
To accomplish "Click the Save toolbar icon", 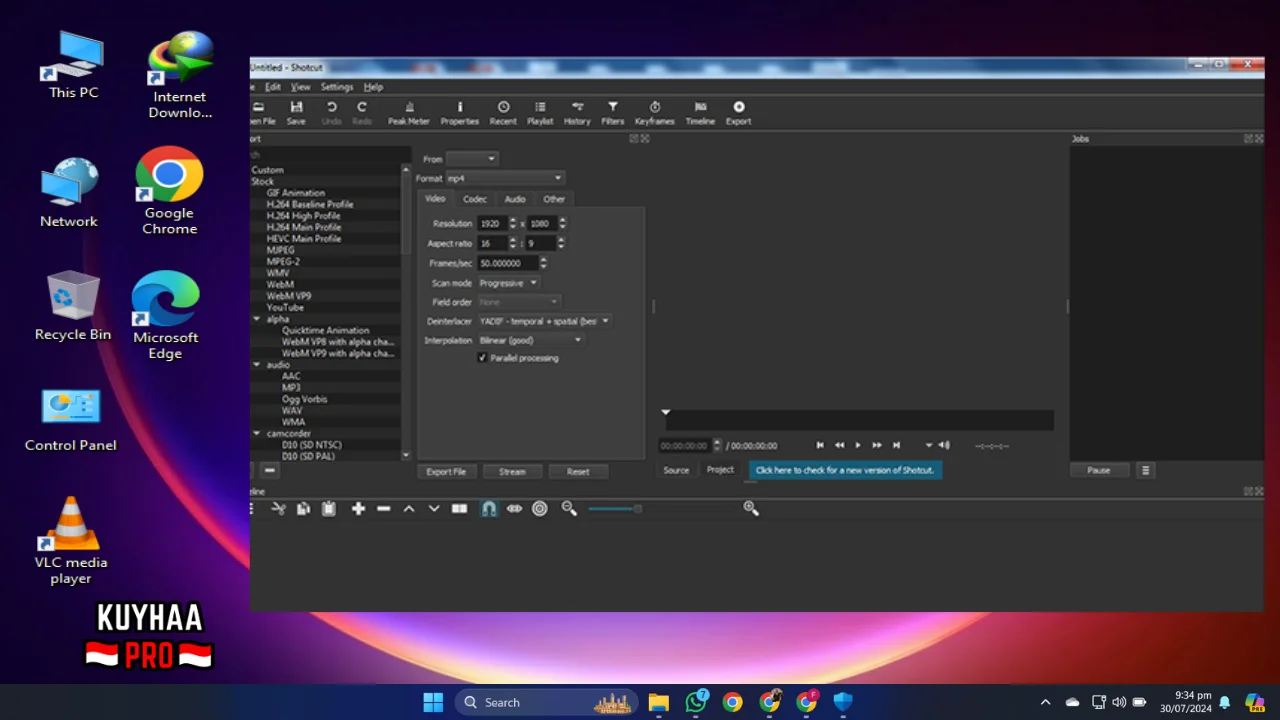I will pos(296,113).
